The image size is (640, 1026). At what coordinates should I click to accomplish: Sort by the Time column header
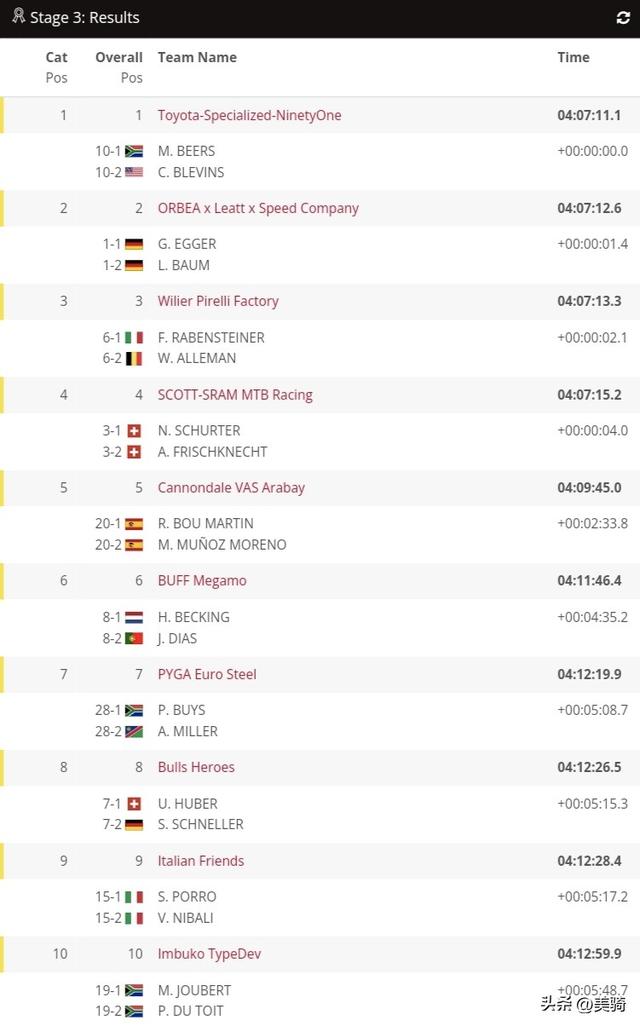[573, 58]
